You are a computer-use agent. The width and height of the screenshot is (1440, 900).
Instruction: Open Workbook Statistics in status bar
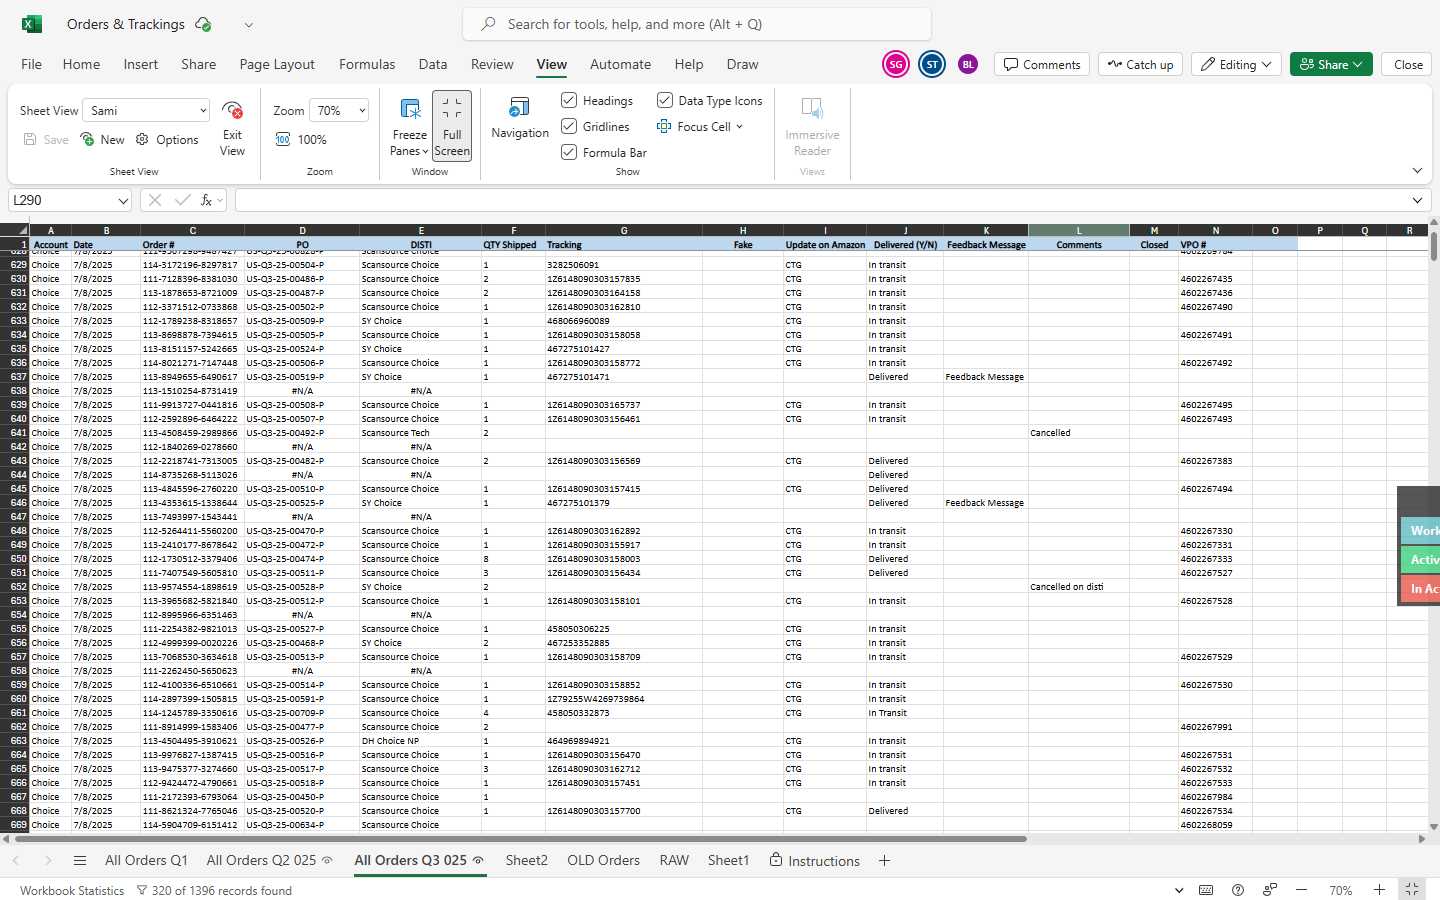[72, 890]
